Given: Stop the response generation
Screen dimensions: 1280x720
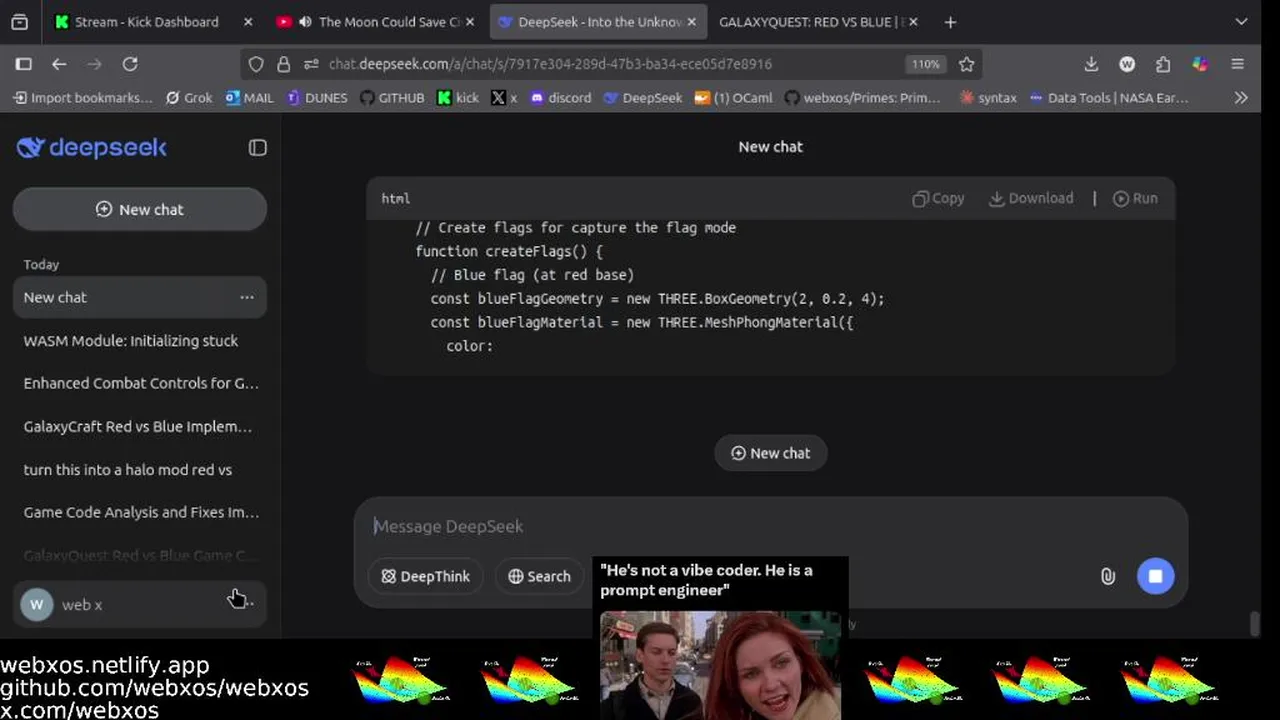Looking at the screenshot, I should 1155,576.
